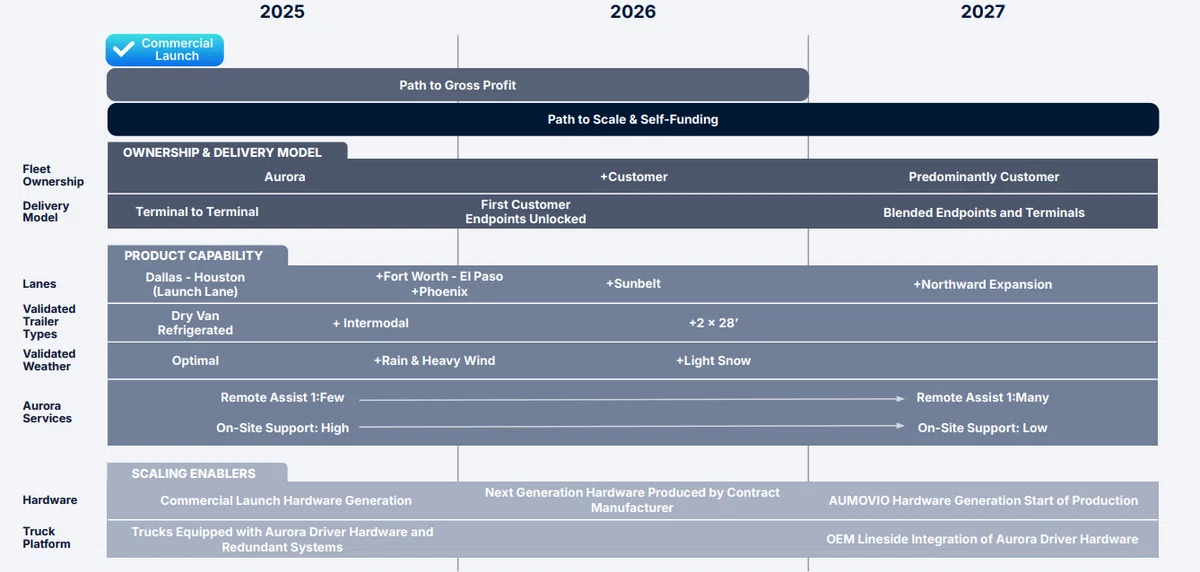This screenshot has height=572, width=1200.
Task: Click the Hardware row label
Action: [50, 500]
